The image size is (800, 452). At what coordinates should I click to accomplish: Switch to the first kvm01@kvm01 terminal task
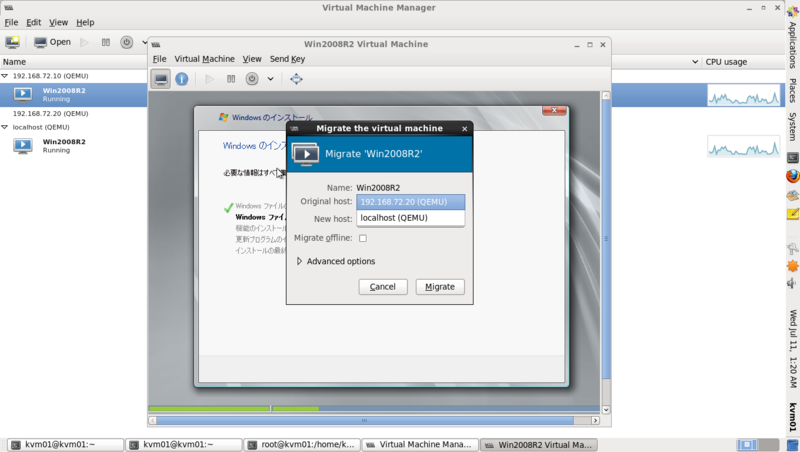pos(65,445)
